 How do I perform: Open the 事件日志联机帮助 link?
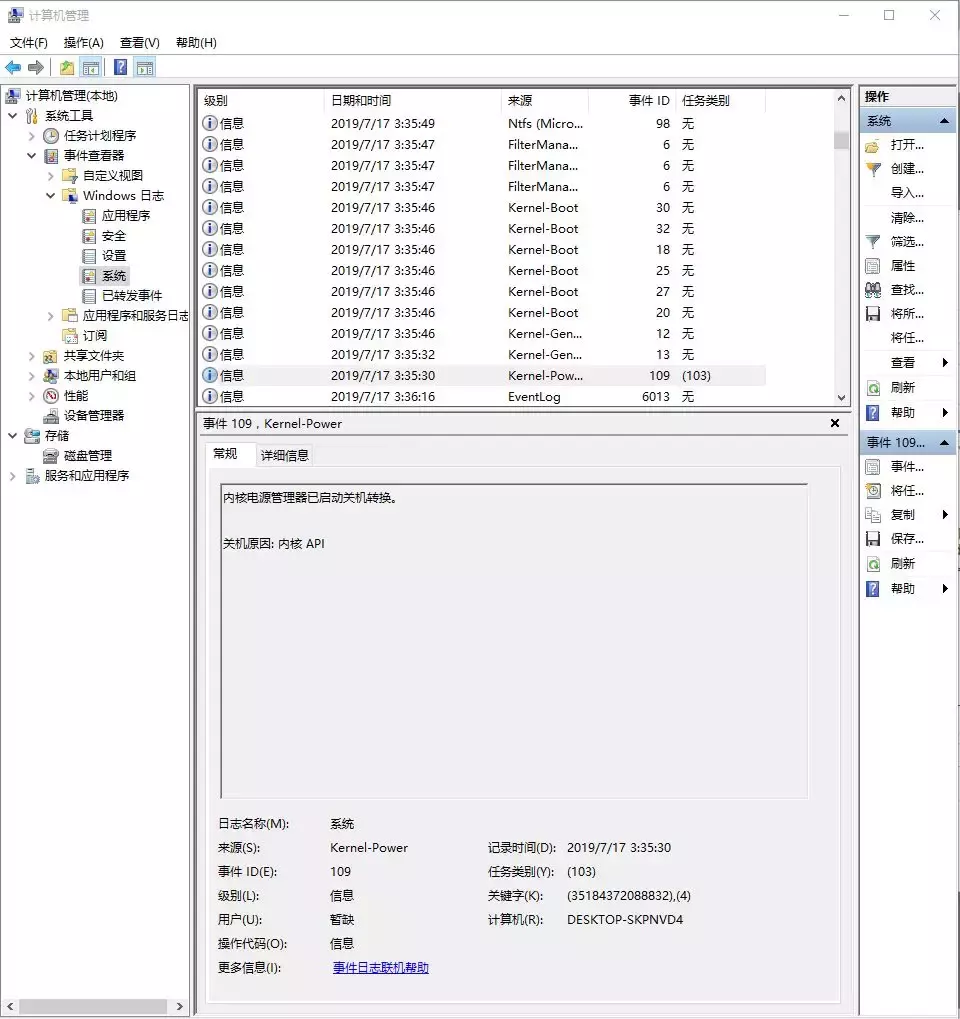381,968
